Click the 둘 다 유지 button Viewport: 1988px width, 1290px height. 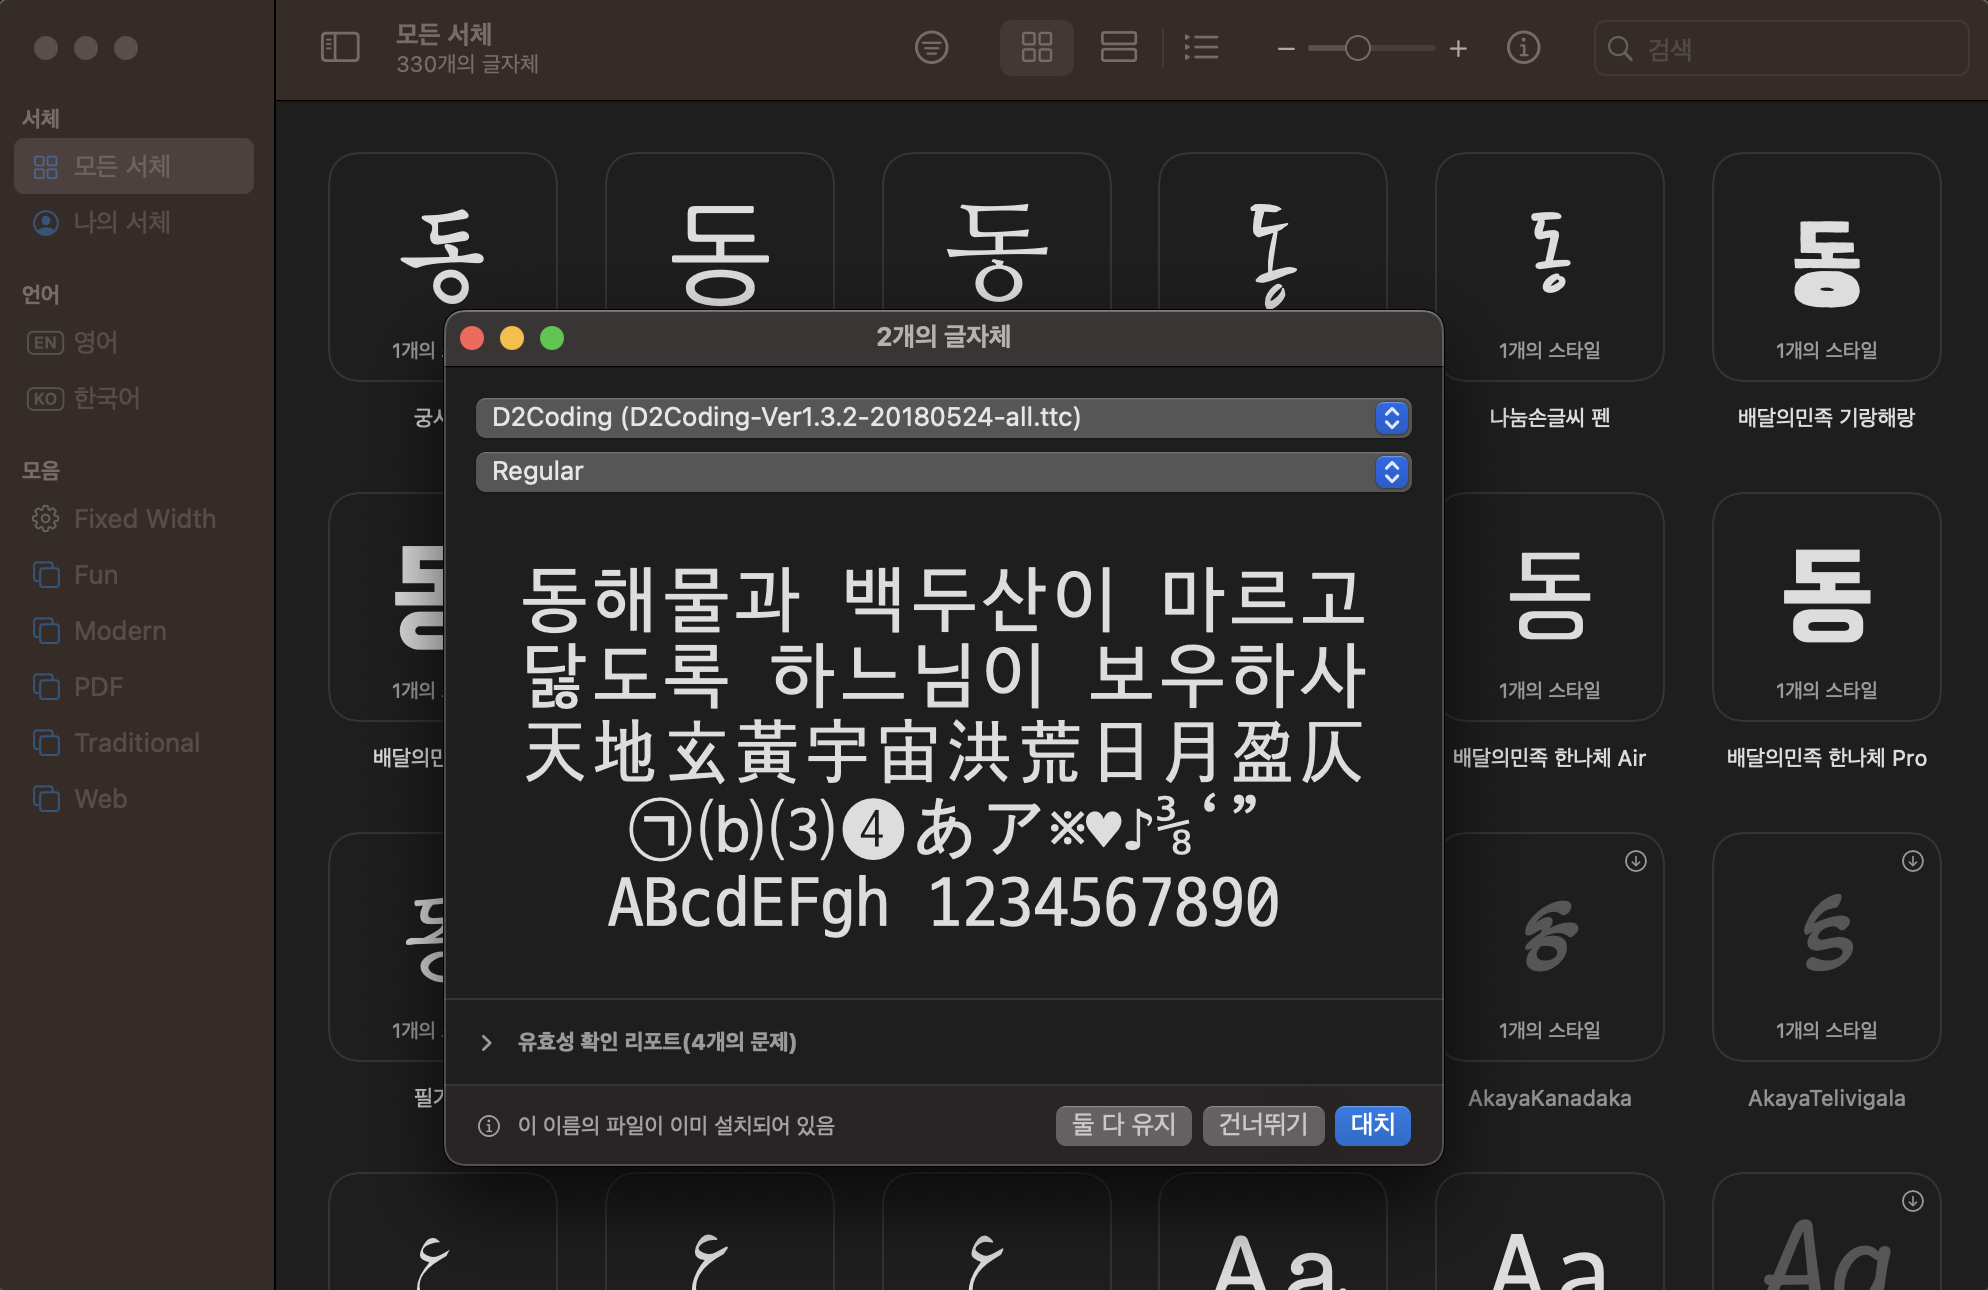(x=1123, y=1125)
